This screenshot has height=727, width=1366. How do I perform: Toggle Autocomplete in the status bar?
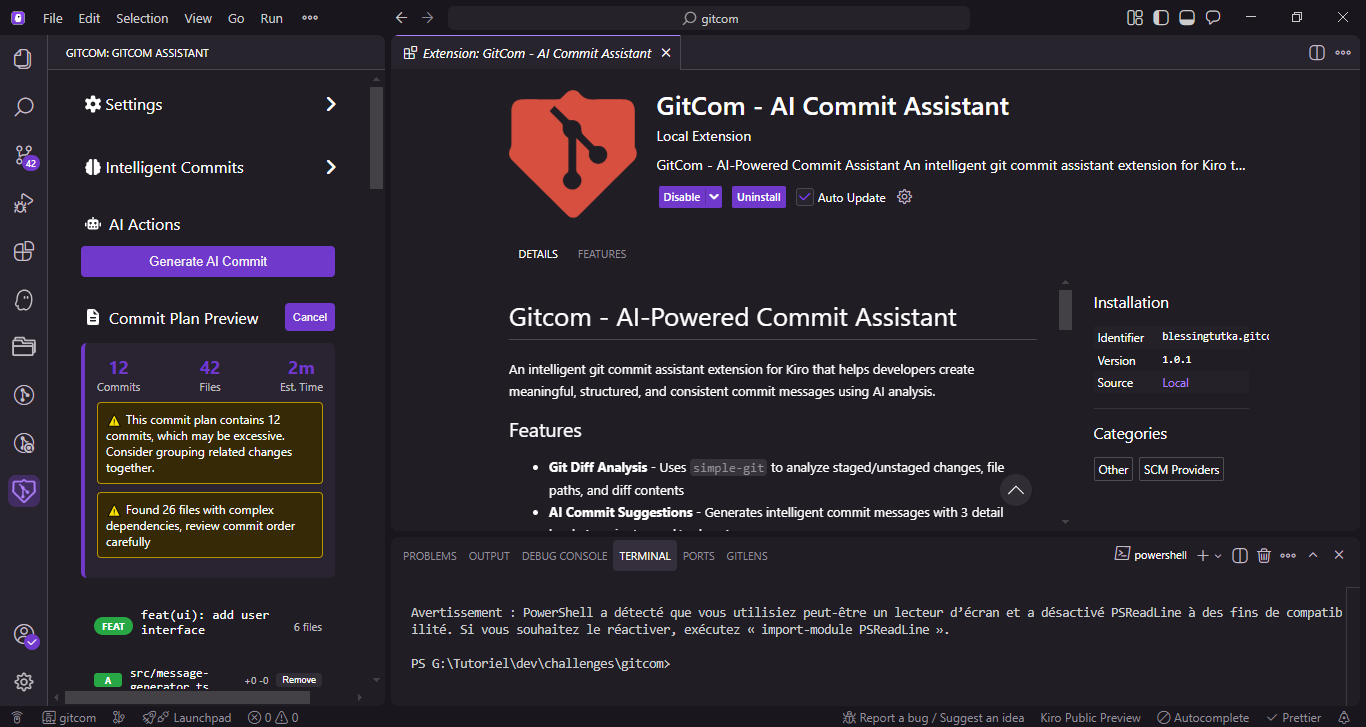coord(1203,717)
